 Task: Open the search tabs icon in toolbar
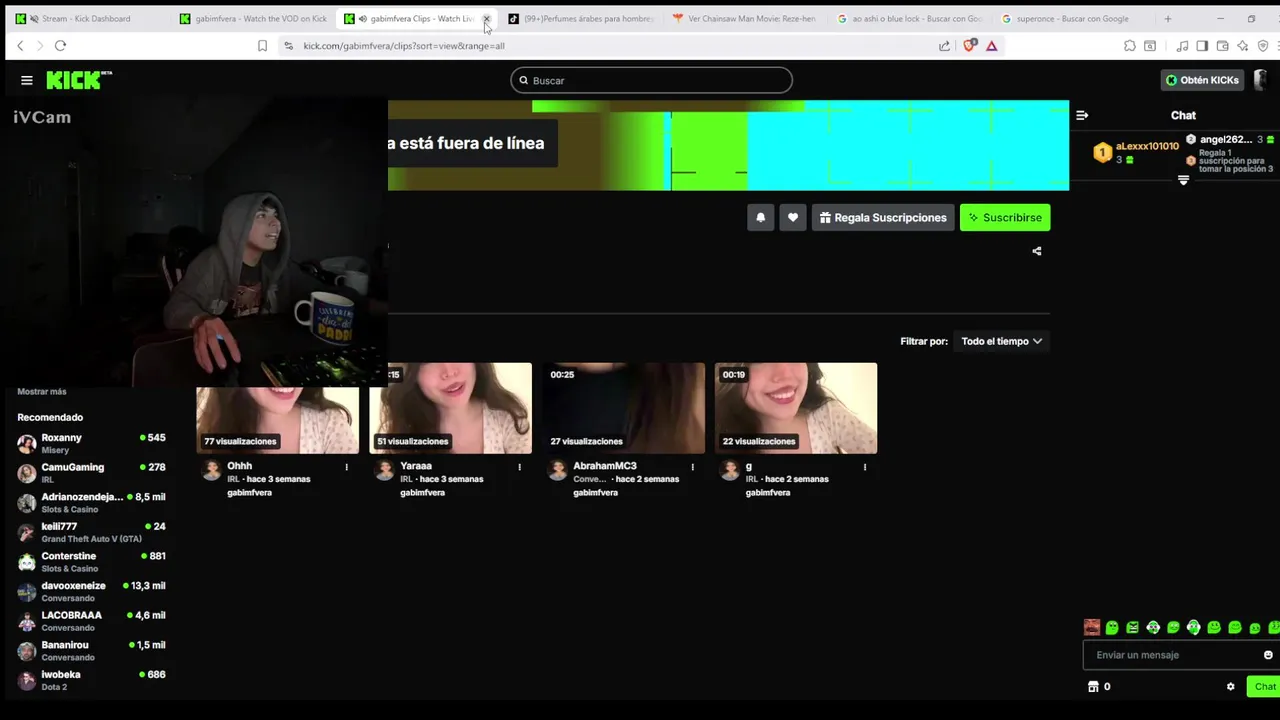pyautogui.click(x=1150, y=46)
